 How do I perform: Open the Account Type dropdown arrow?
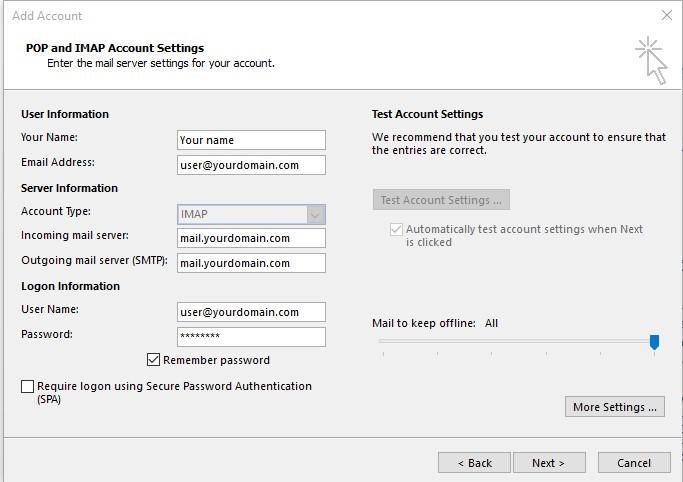(x=316, y=215)
